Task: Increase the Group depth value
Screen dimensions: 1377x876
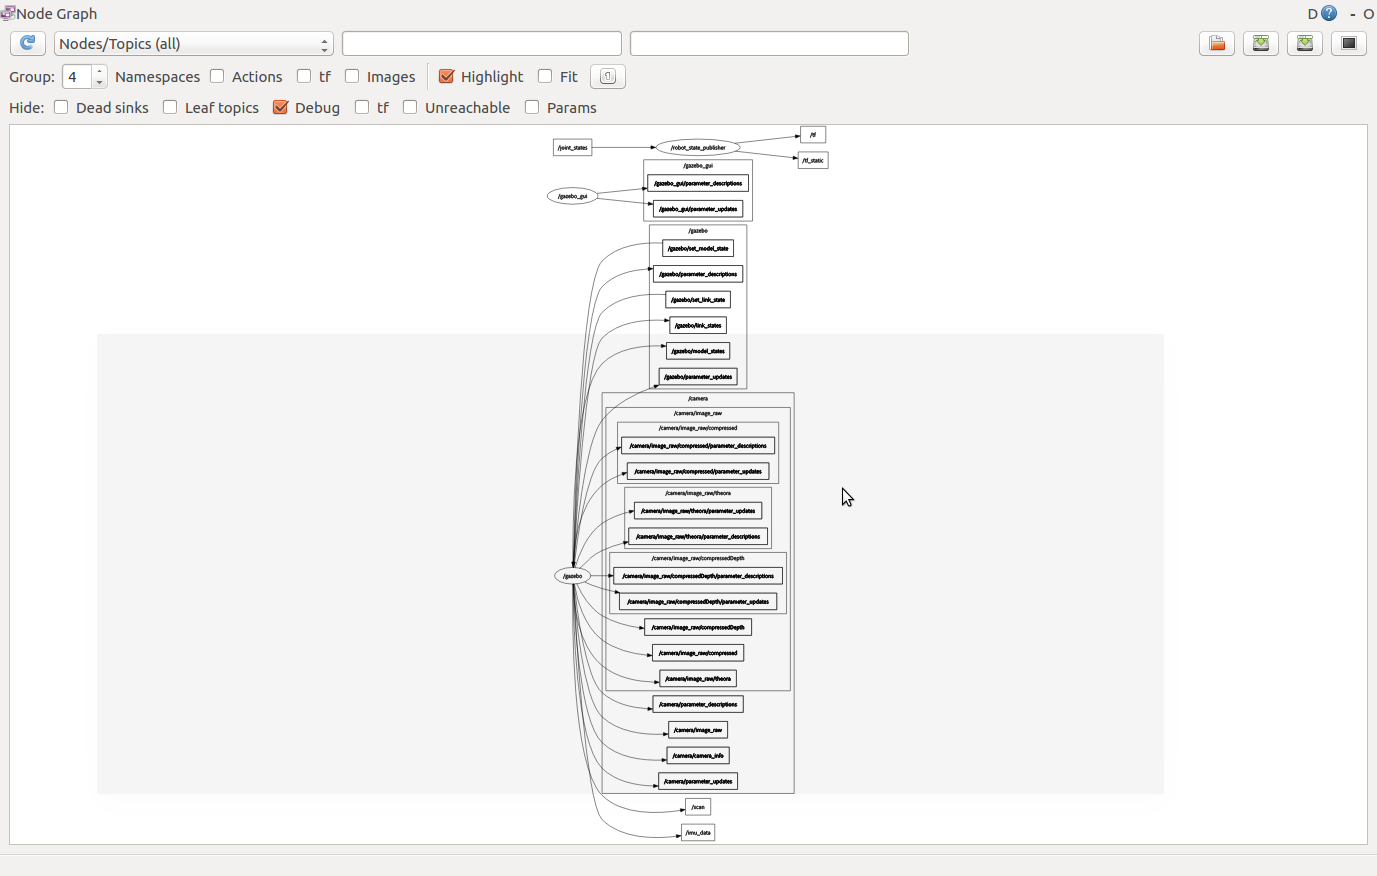Action: pos(99,71)
